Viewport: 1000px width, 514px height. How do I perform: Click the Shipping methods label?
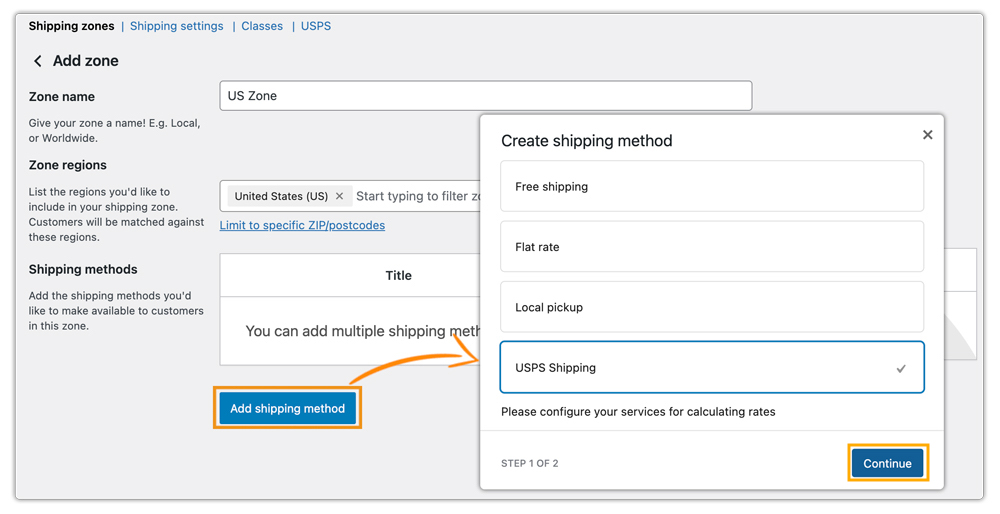[83, 270]
